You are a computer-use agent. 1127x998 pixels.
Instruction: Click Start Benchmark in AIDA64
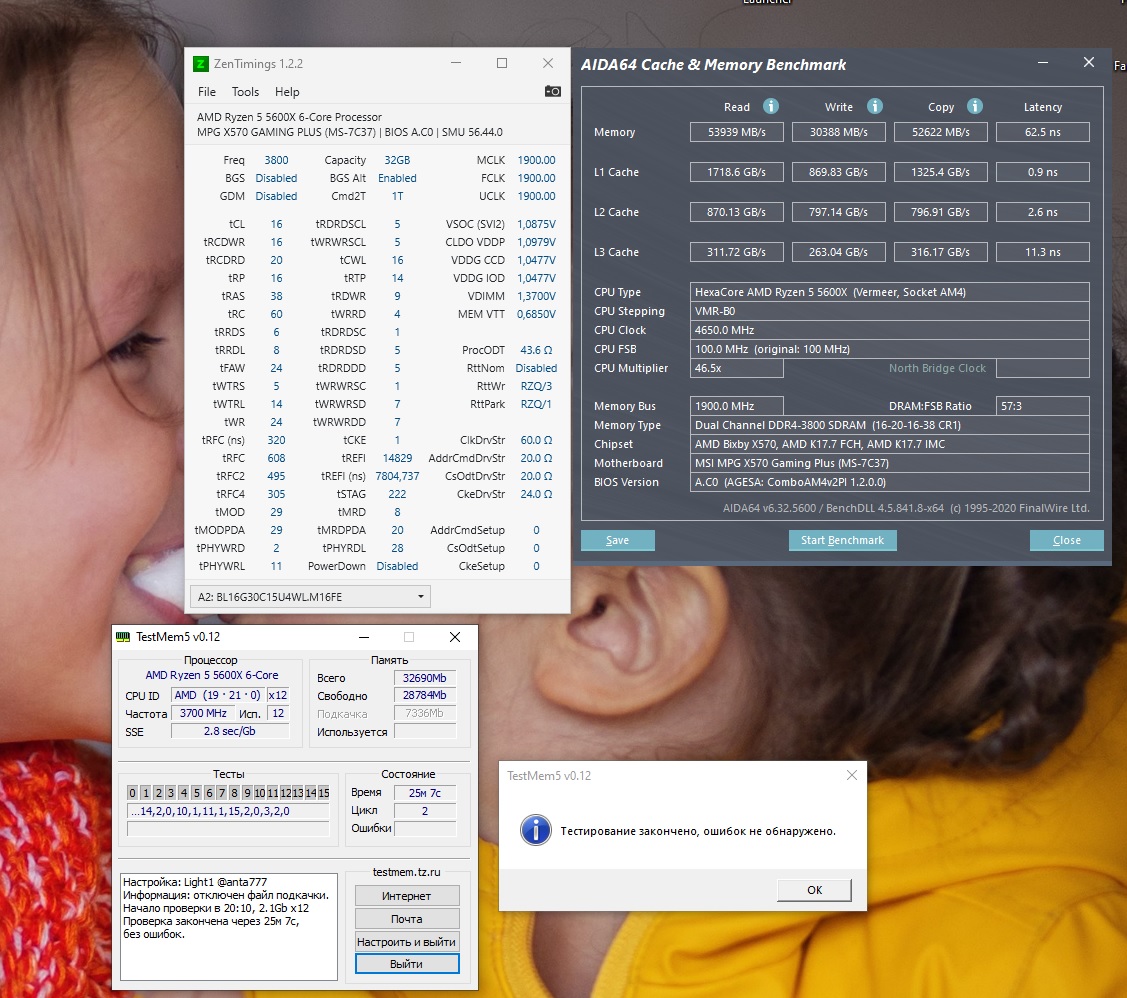coord(842,540)
